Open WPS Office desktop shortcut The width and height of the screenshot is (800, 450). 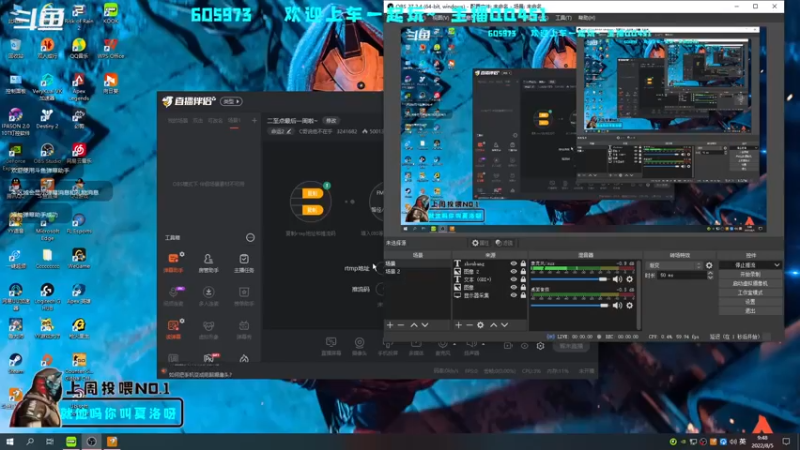click(x=110, y=49)
